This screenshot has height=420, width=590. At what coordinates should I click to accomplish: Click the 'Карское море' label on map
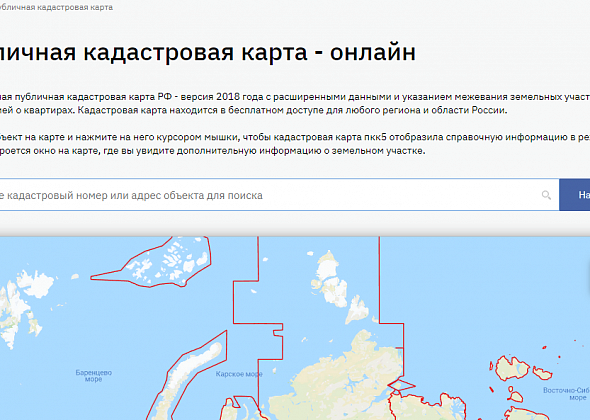[x=239, y=374]
